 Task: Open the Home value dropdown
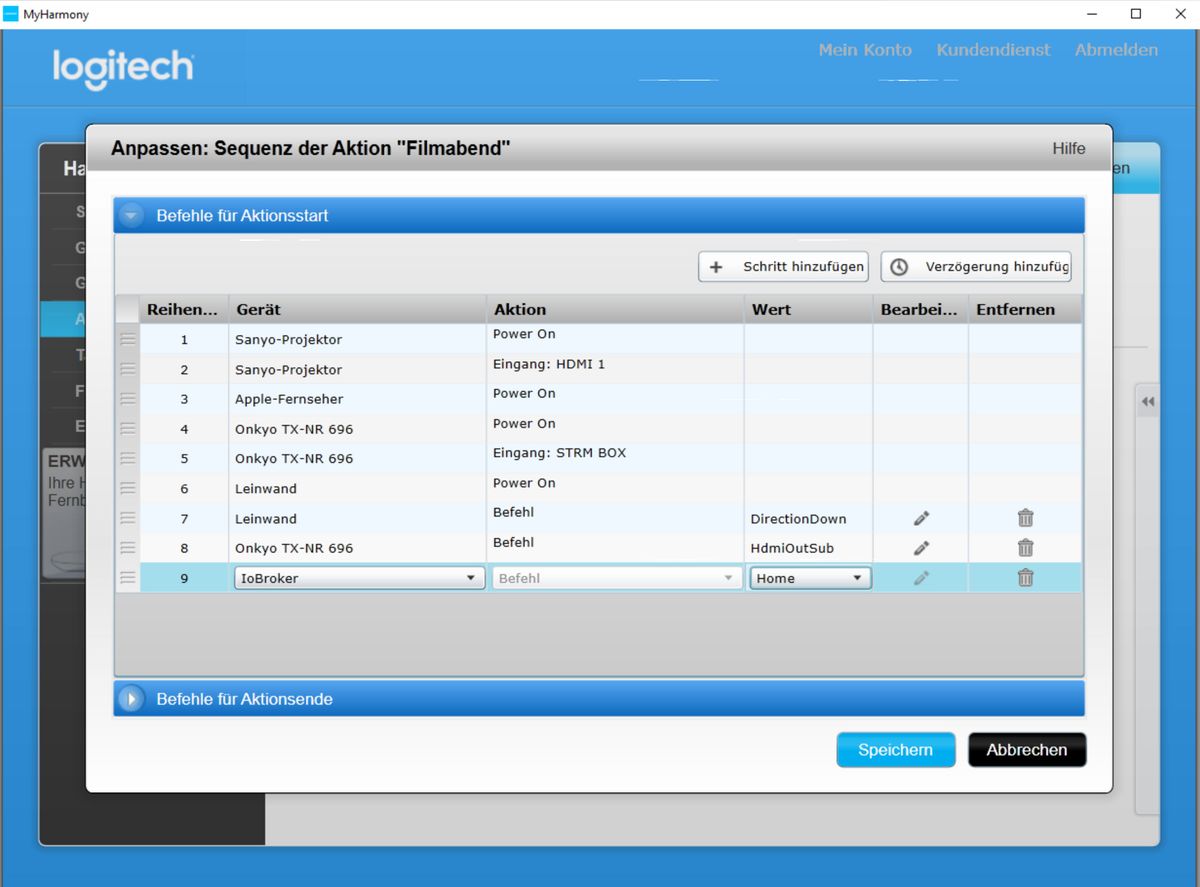[x=810, y=578]
